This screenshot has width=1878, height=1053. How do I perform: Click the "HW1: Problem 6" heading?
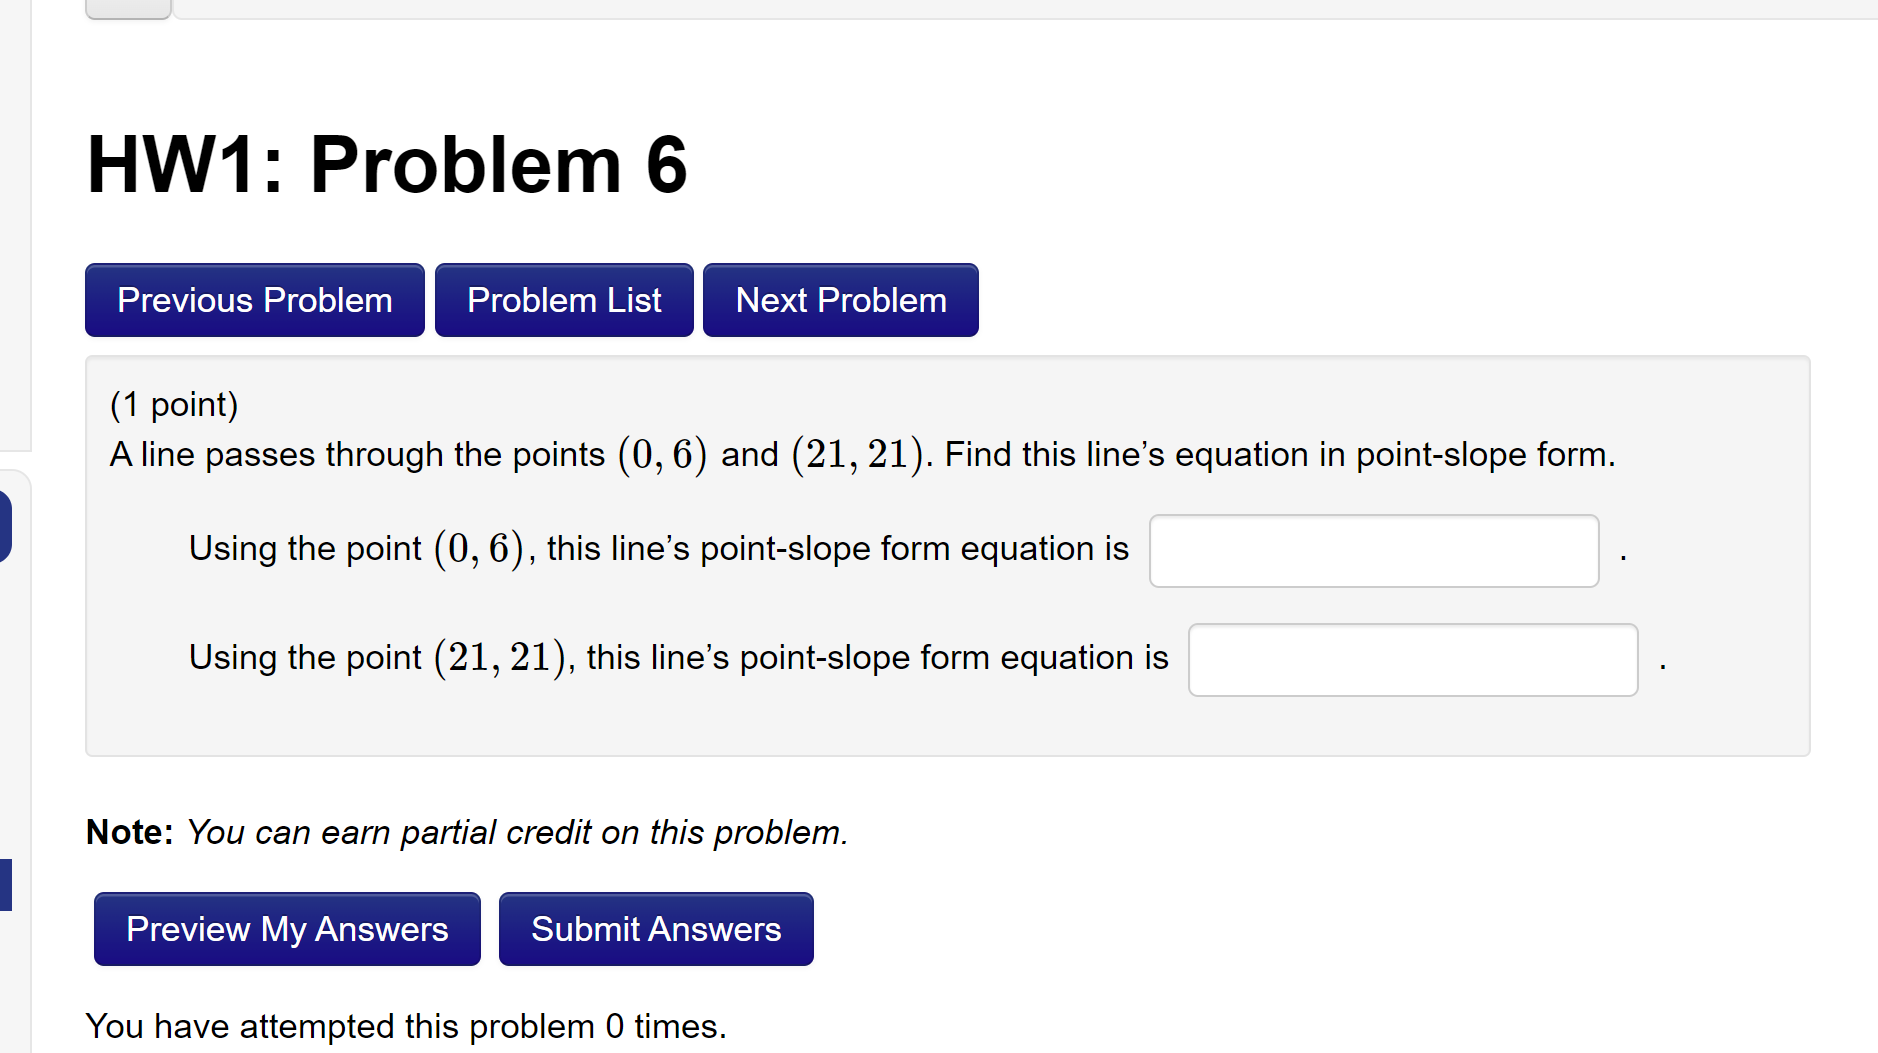click(386, 165)
